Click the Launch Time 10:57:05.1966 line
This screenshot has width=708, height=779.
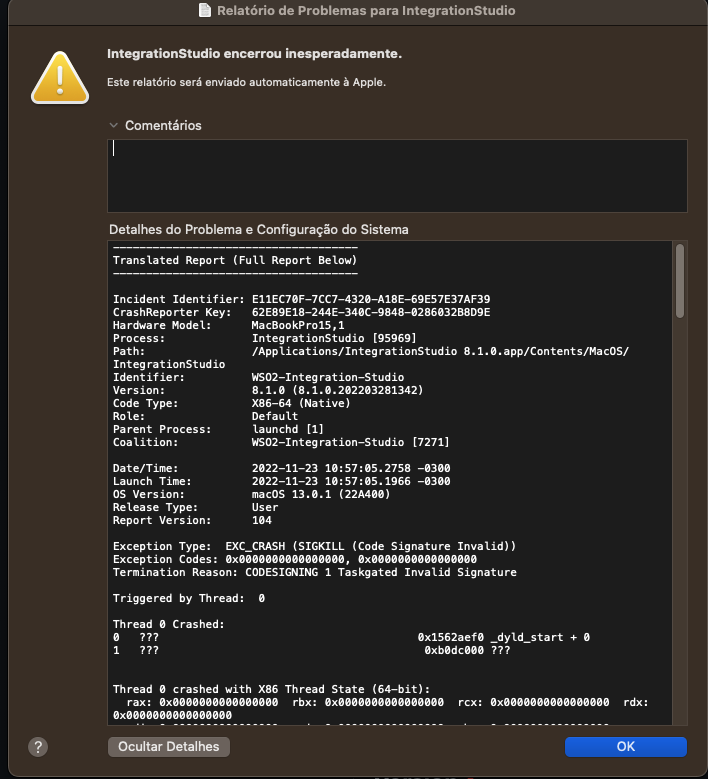point(281,481)
